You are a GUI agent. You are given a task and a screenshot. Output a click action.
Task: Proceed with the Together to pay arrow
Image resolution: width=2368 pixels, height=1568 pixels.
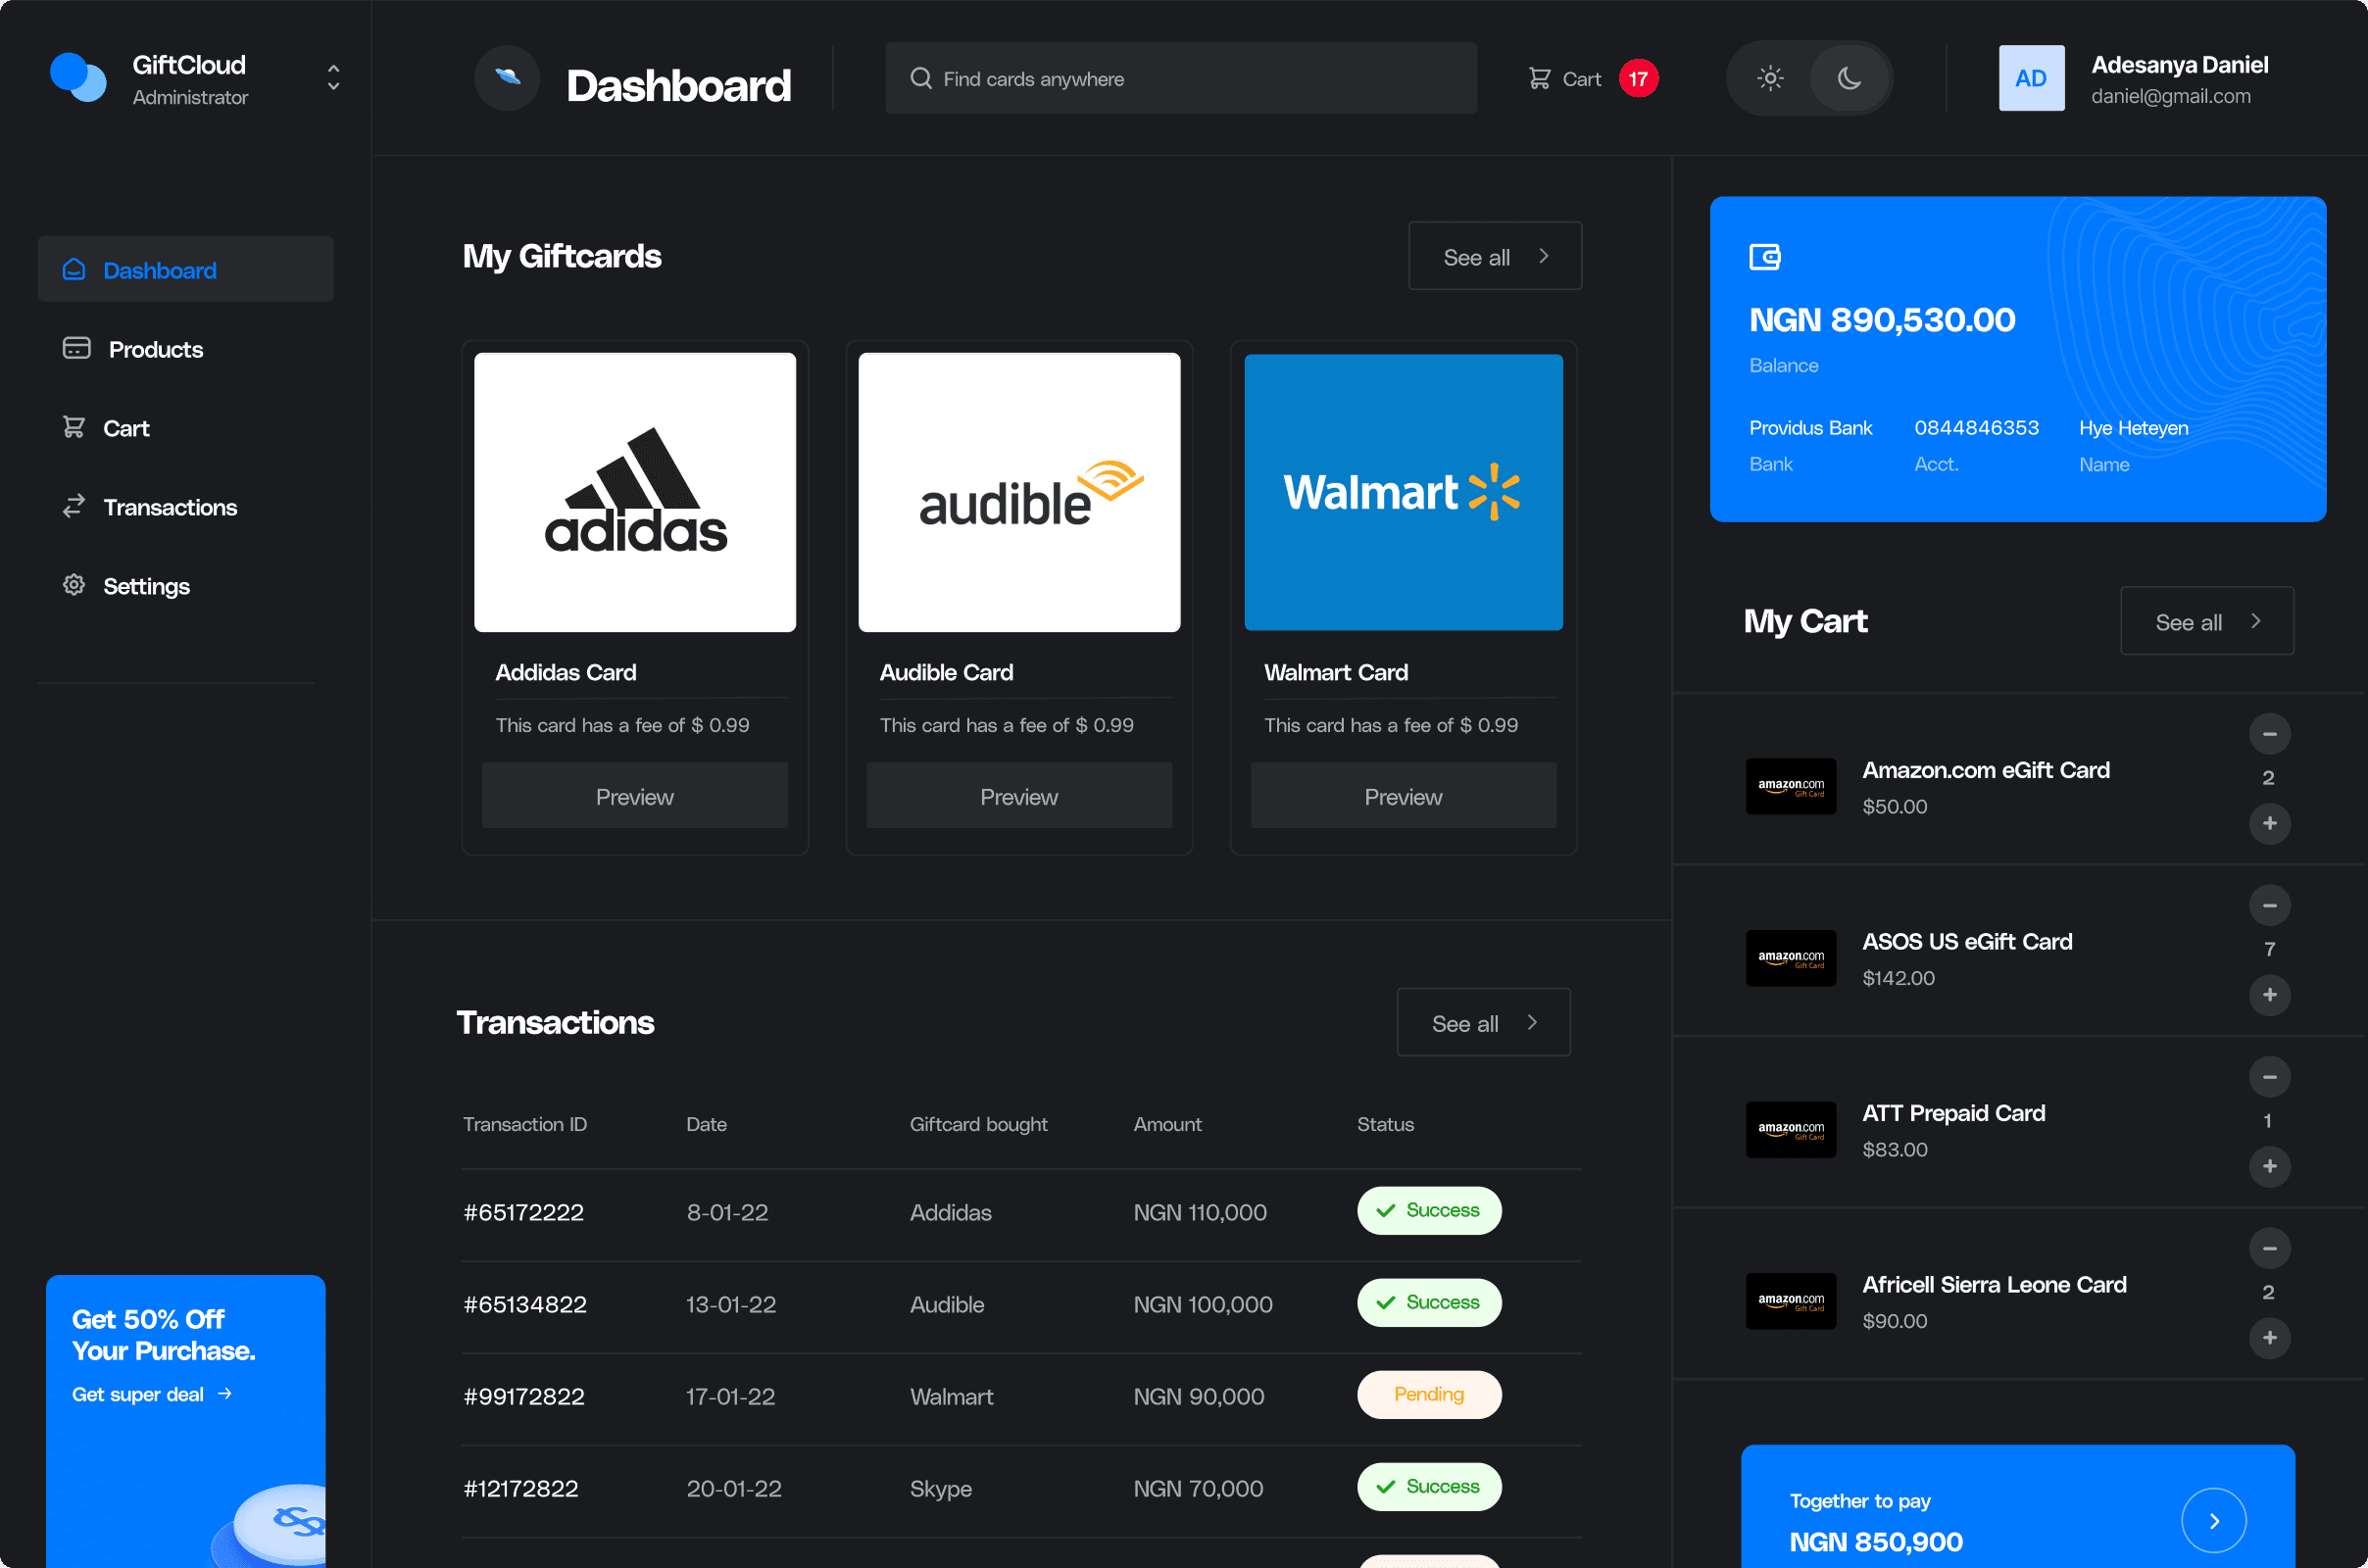(x=2213, y=1520)
